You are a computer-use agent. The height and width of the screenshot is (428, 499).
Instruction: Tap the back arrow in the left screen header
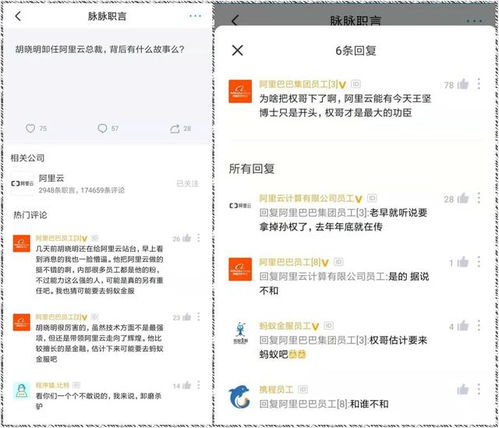tap(18, 16)
